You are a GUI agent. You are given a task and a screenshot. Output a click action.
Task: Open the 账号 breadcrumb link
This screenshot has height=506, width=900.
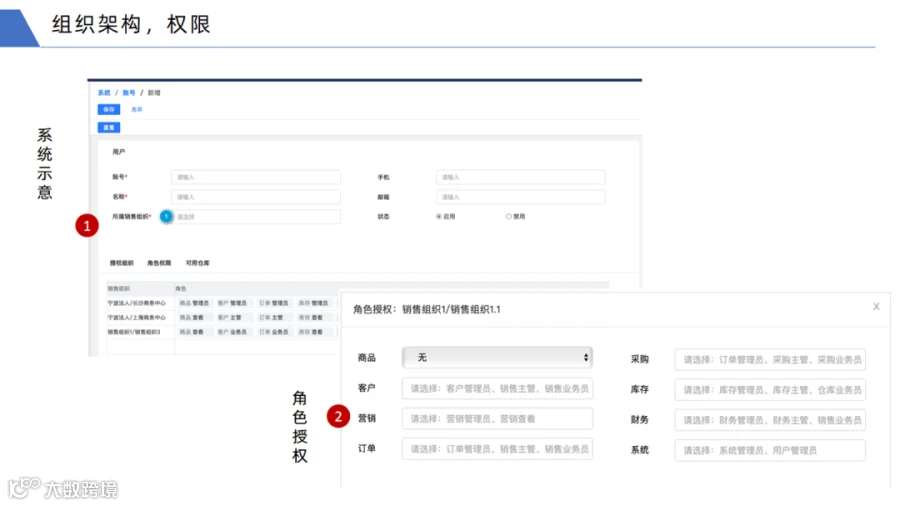pos(129,92)
